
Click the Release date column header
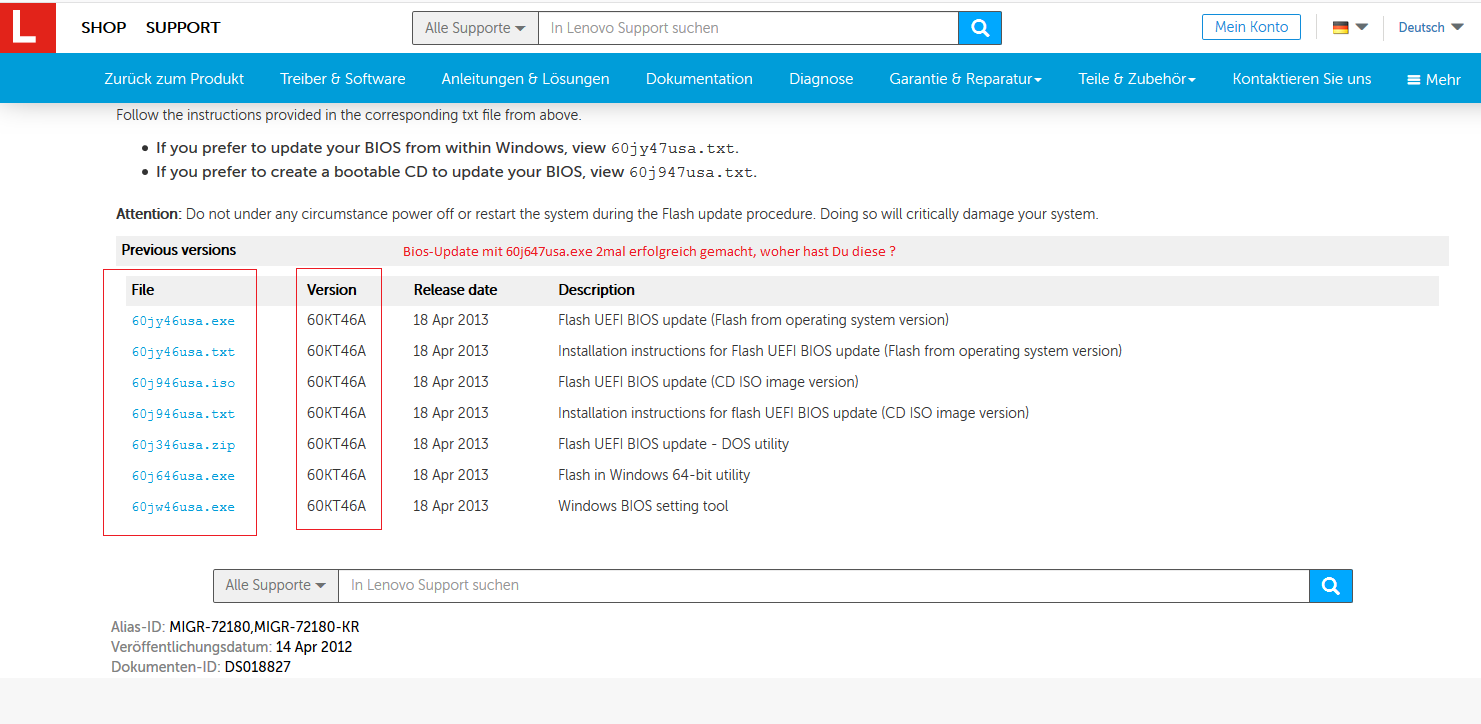coord(455,290)
